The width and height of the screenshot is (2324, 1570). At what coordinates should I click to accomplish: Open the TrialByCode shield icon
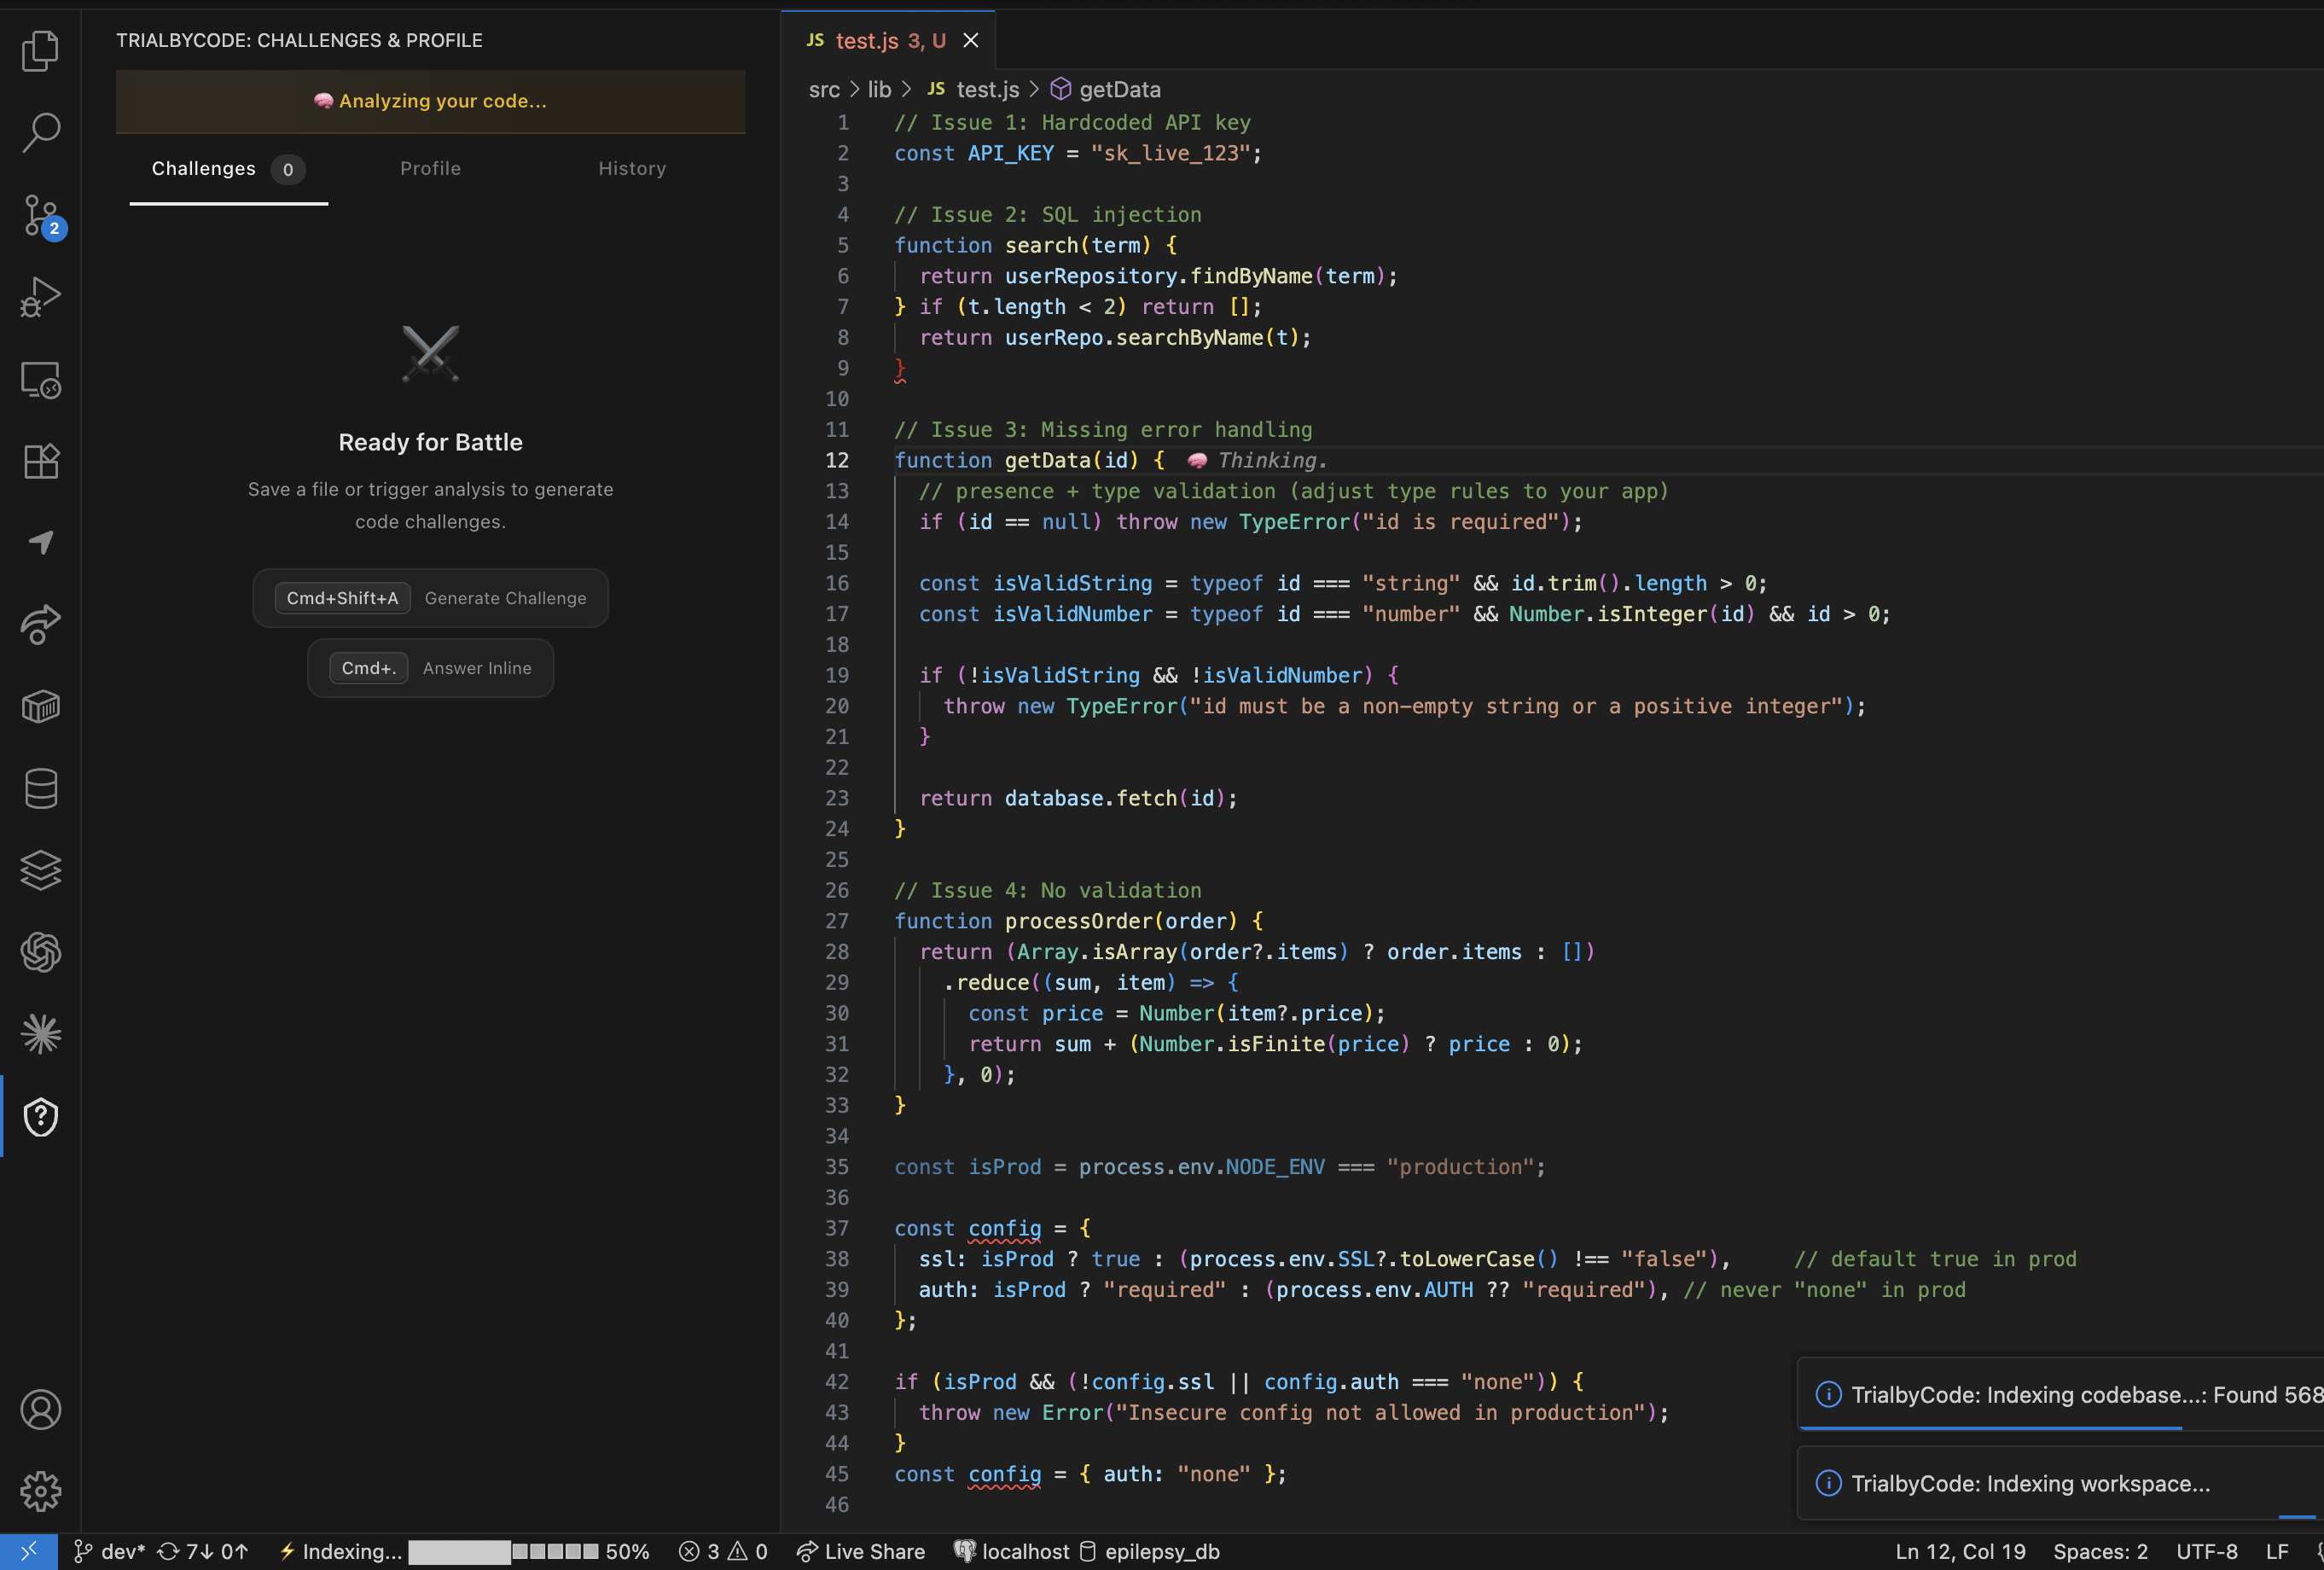(40, 1117)
